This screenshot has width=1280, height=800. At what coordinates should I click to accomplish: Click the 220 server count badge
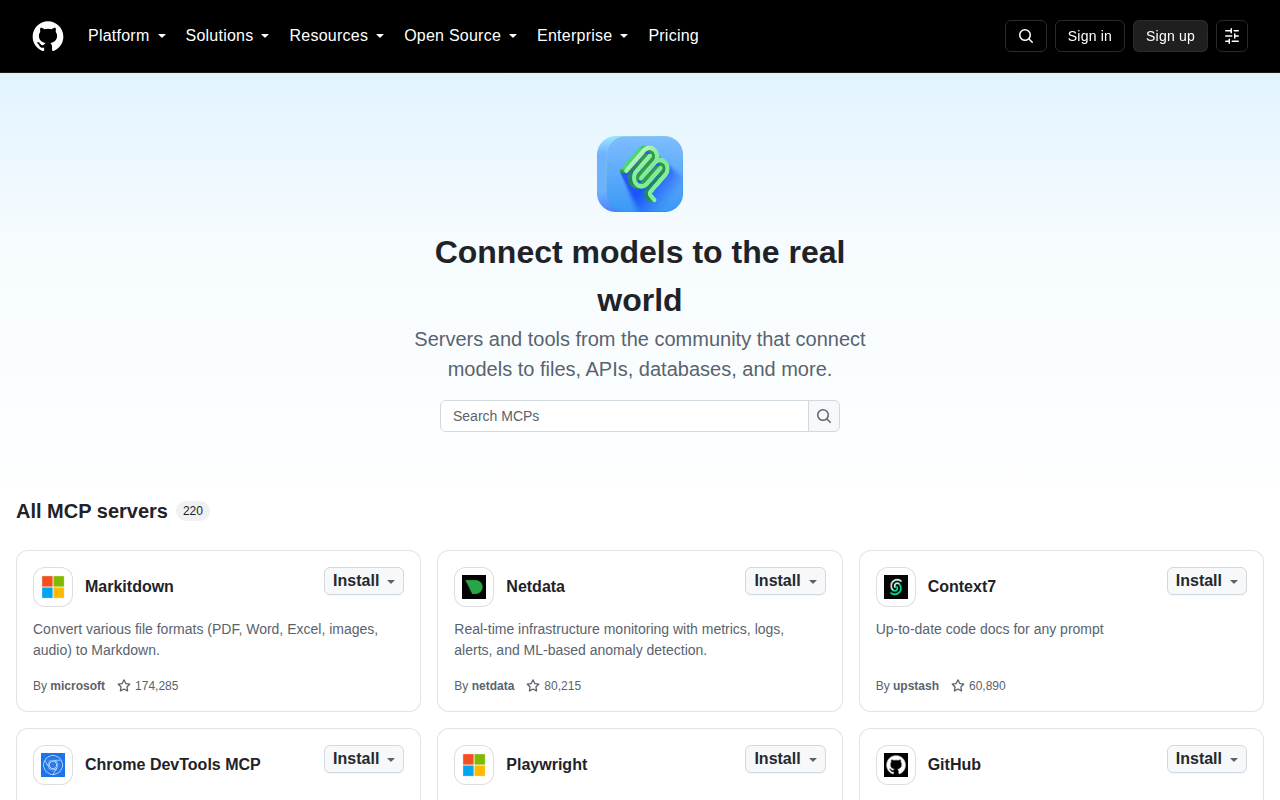[x=193, y=511]
